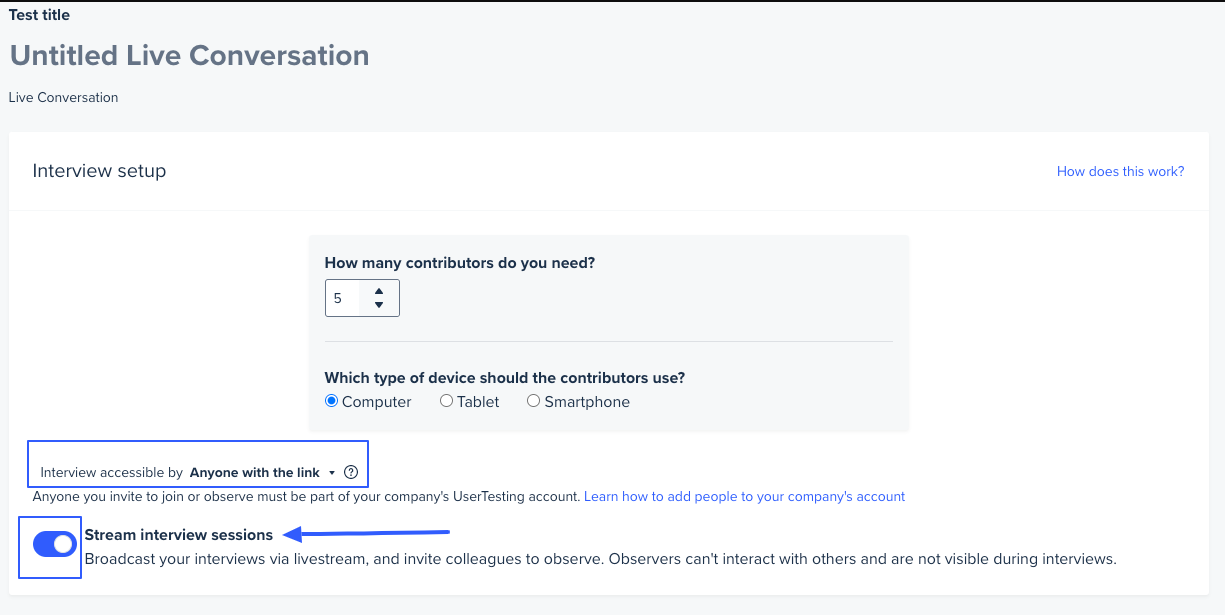Choose the Tablet device option
The width and height of the screenshot is (1225, 615).
447,401
